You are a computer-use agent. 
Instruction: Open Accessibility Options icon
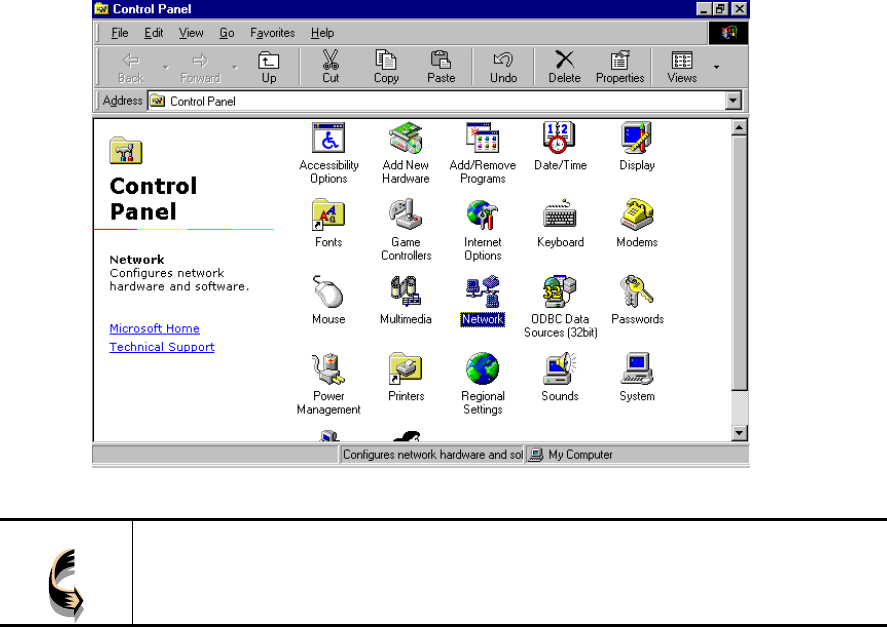[329, 153]
